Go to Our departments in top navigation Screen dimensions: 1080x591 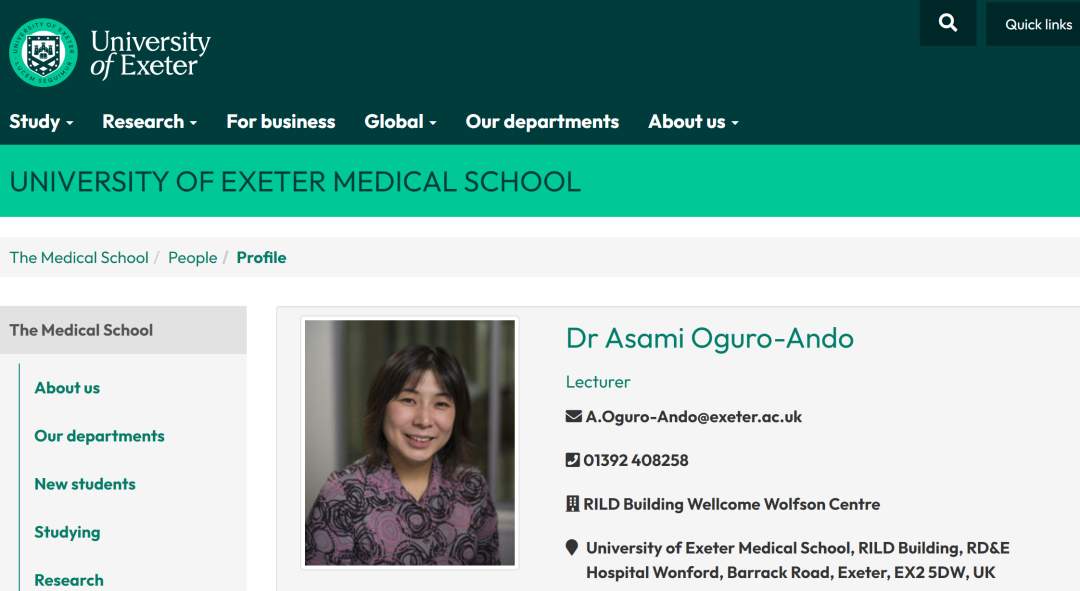pos(542,122)
